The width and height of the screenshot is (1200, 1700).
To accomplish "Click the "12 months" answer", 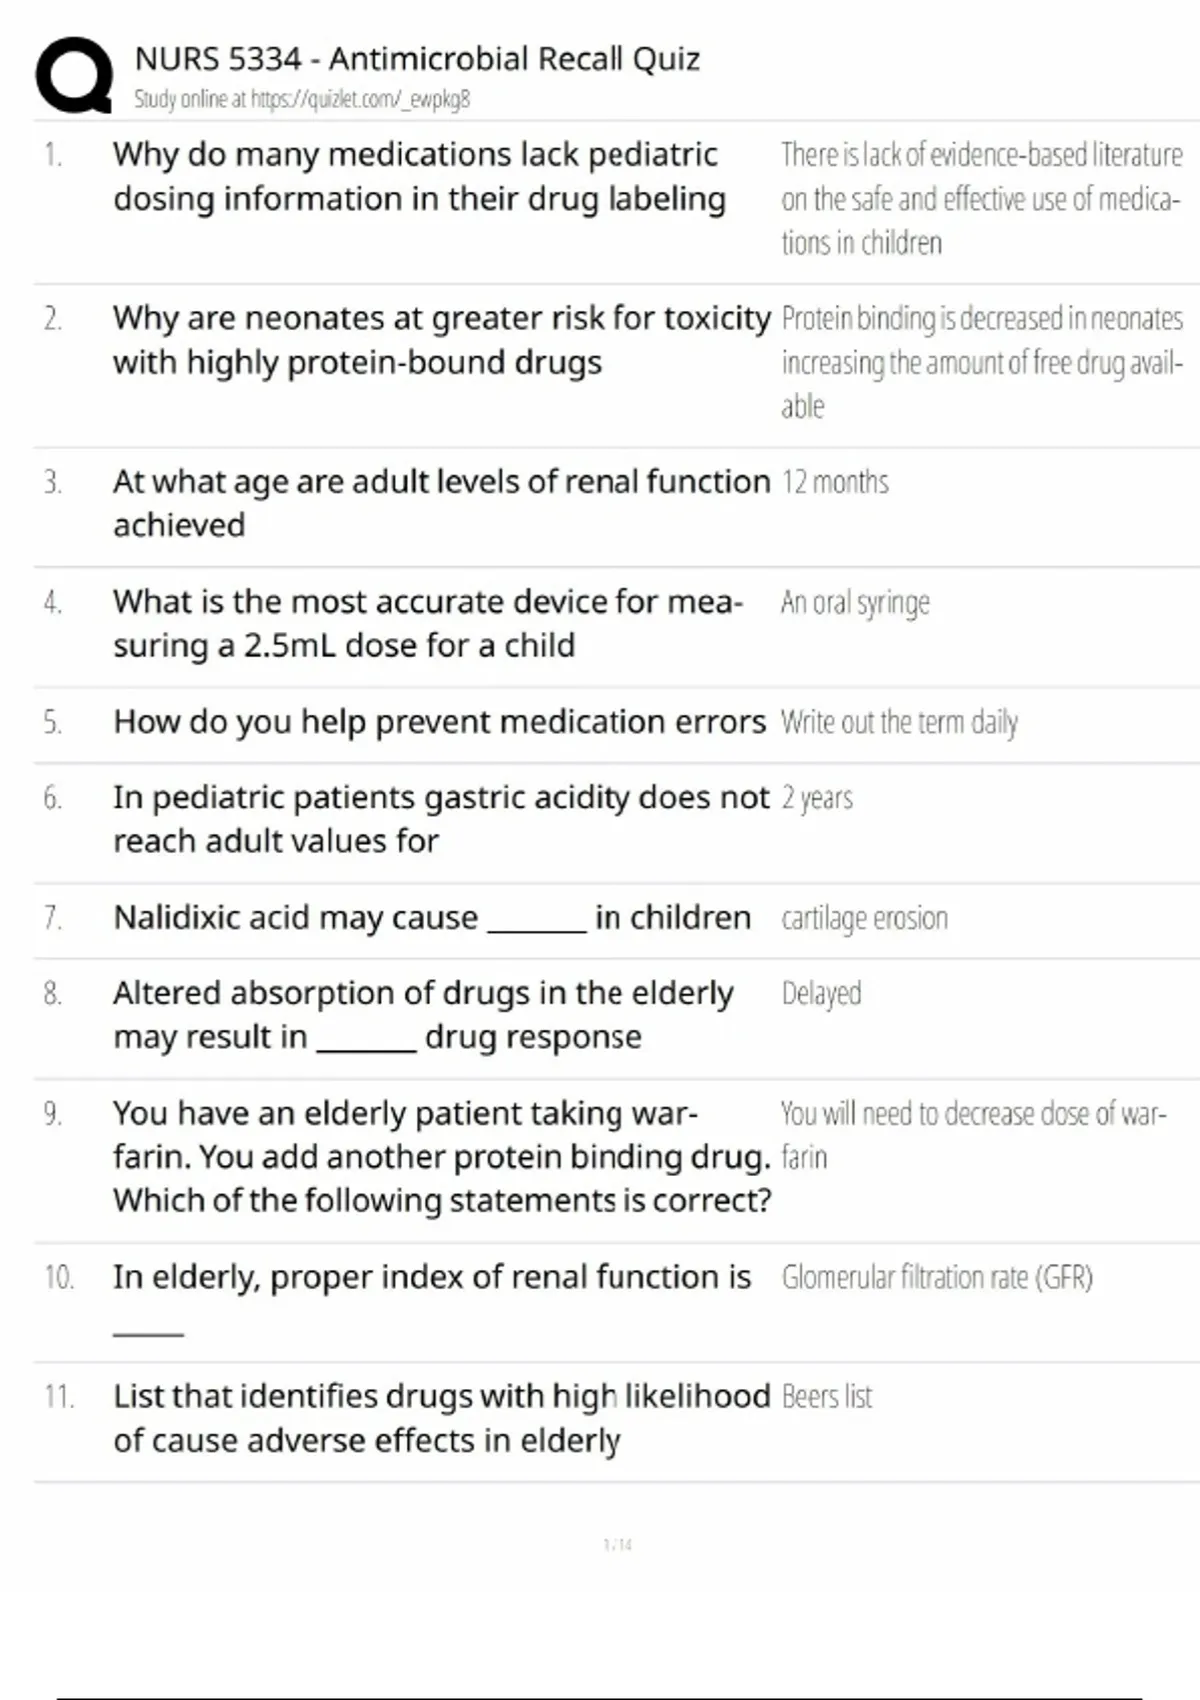I will (x=835, y=482).
